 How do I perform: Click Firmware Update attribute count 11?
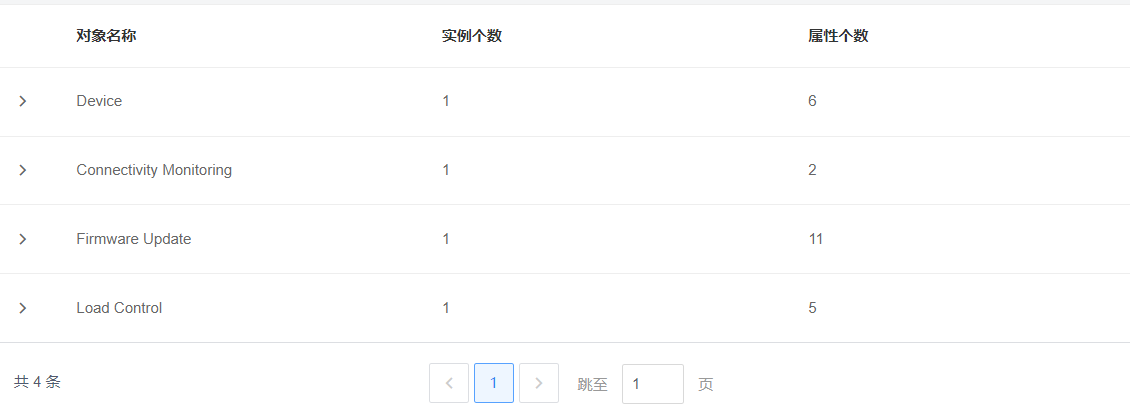click(x=815, y=239)
